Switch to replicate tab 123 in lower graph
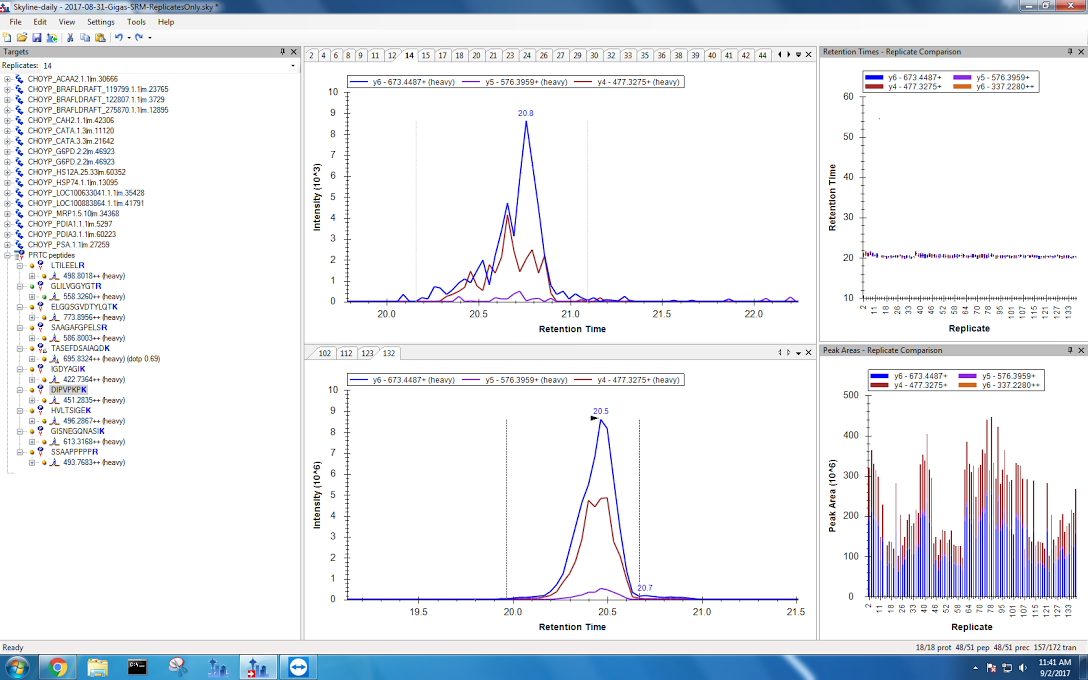The height and width of the screenshot is (680, 1088). coord(367,353)
